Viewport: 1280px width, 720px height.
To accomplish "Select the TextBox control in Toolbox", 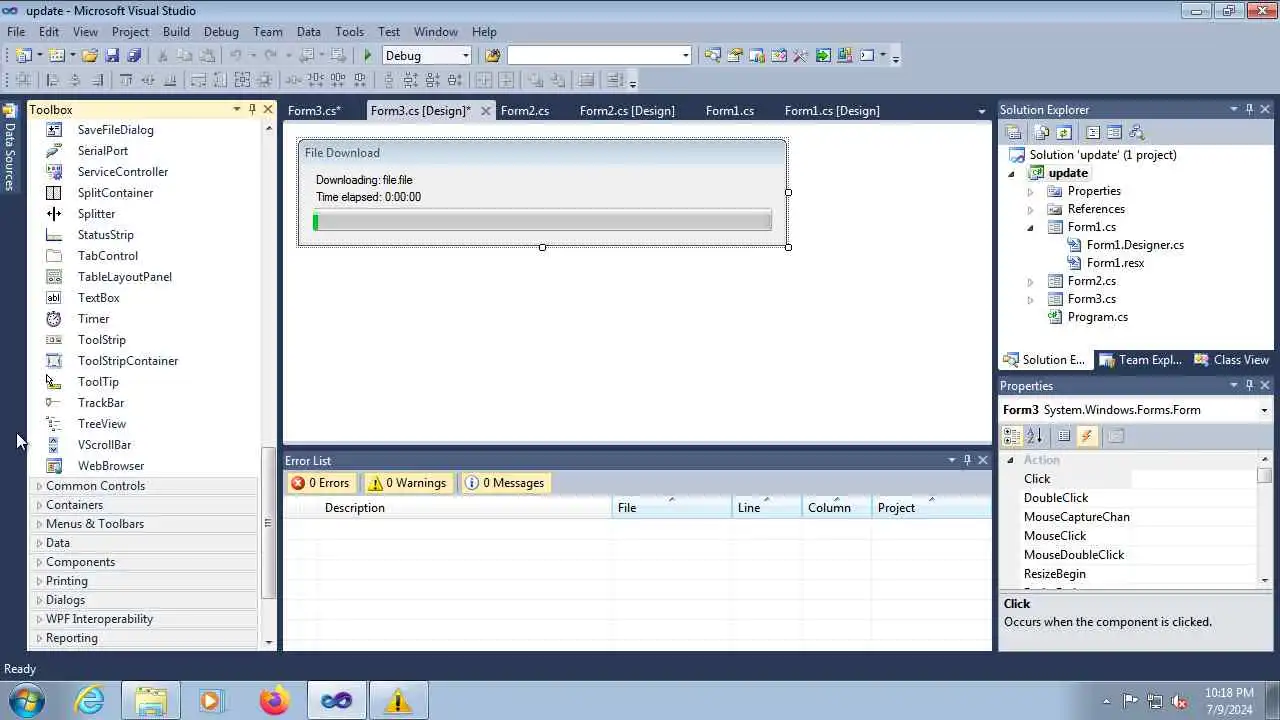I will tap(99, 298).
